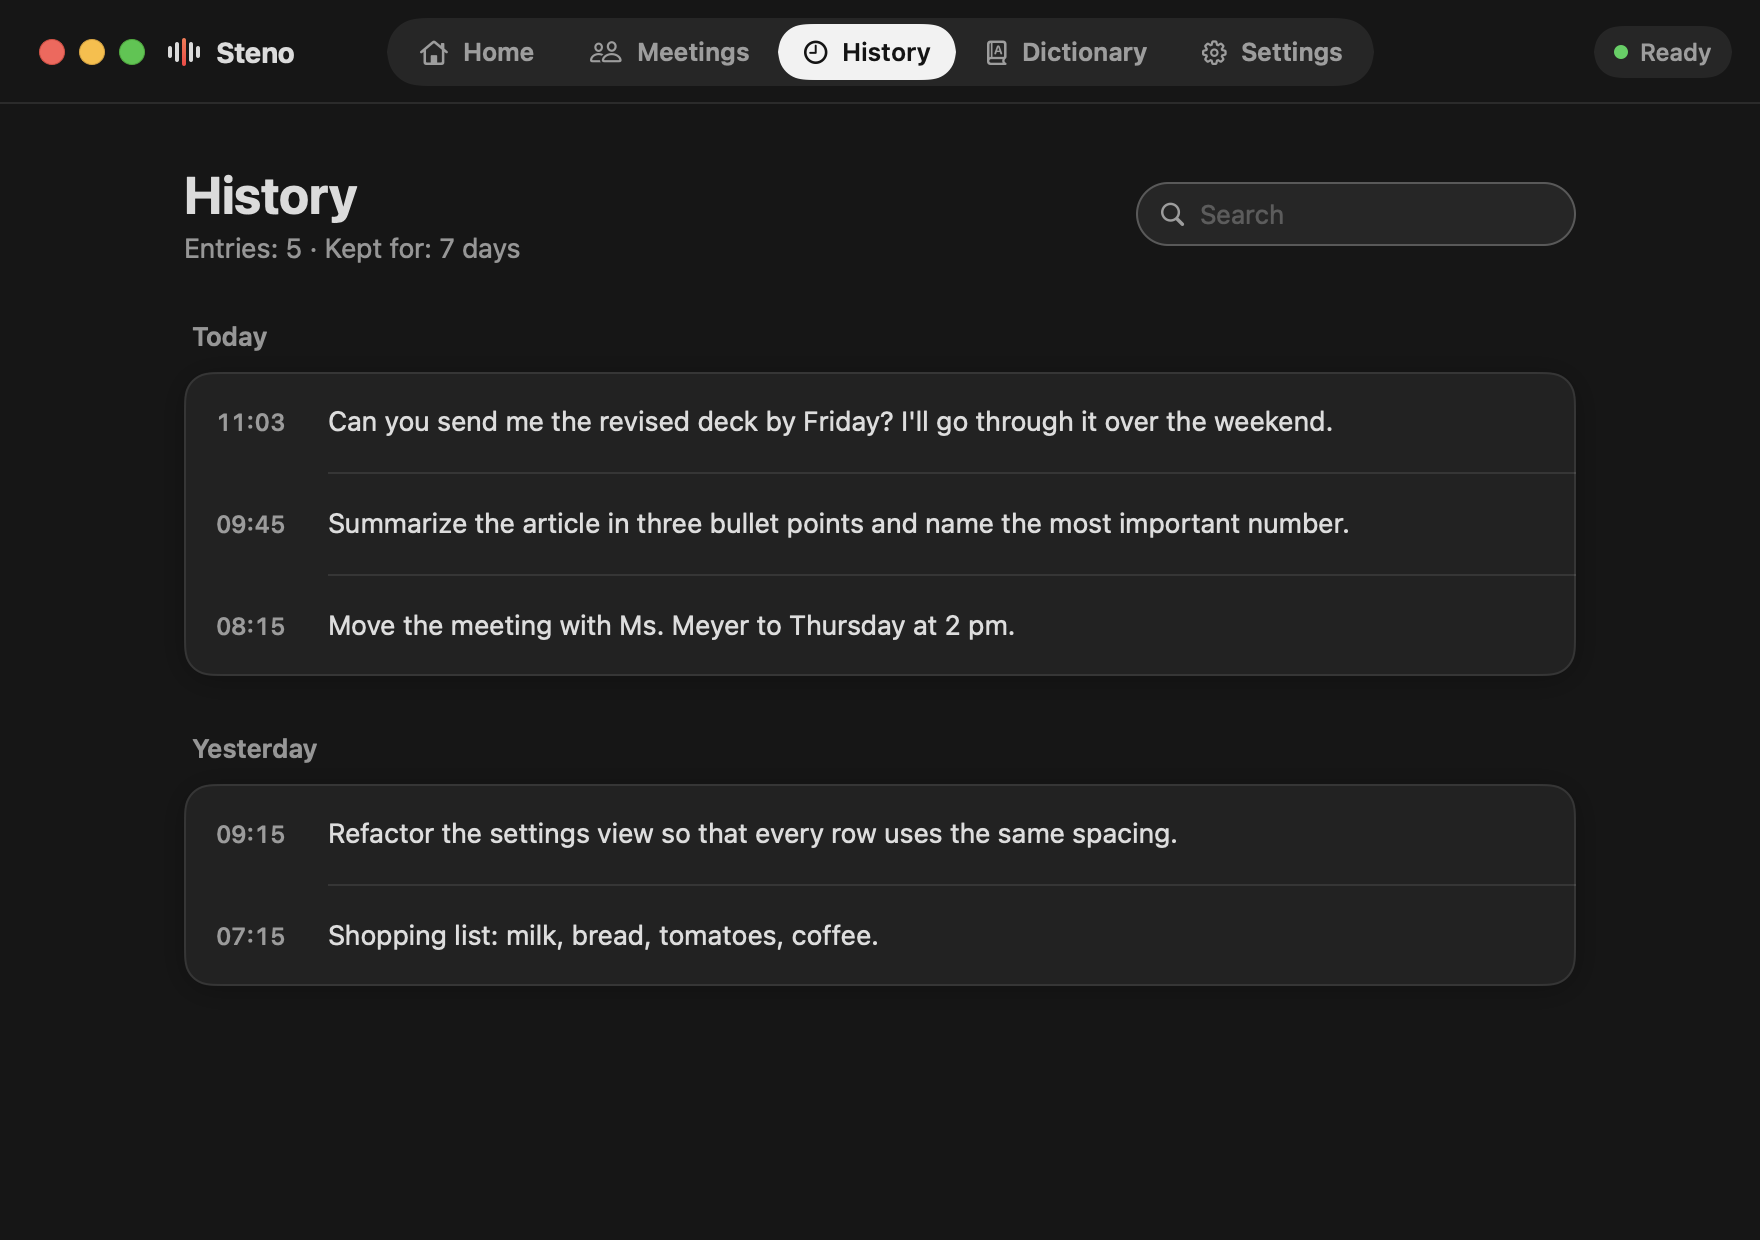
Task: Click the History page heading
Action: (271, 196)
